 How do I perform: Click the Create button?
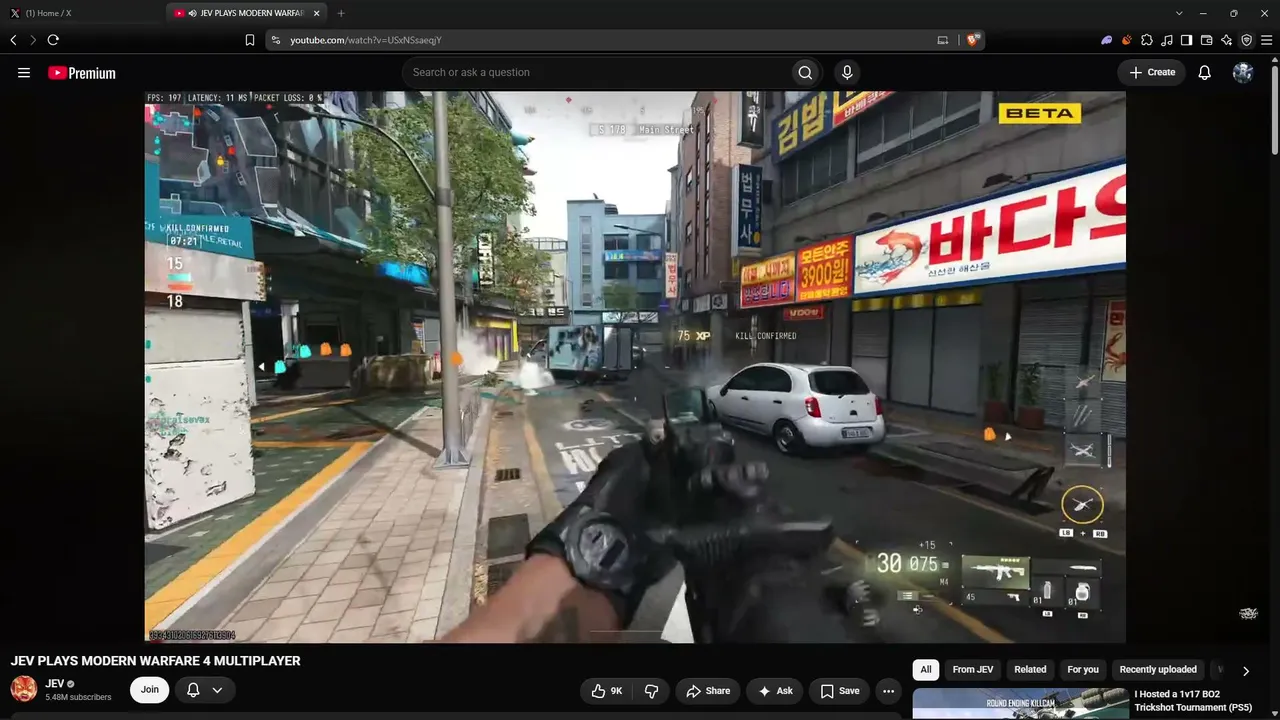pos(1152,72)
